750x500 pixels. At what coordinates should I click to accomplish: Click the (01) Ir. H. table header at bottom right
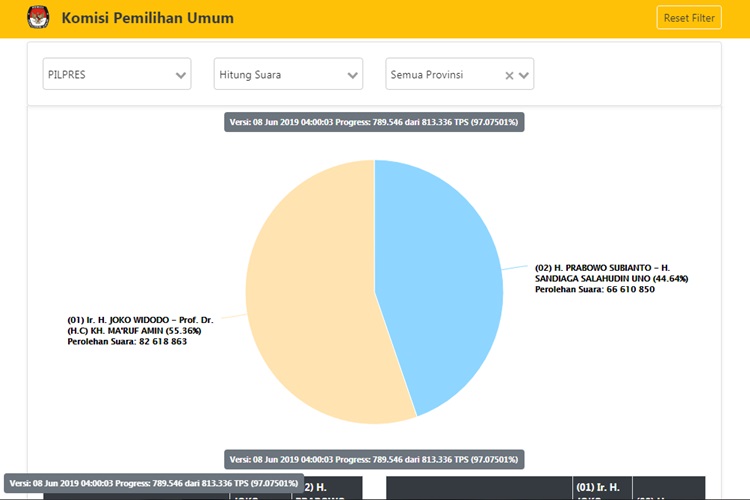(x=602, y=488)
